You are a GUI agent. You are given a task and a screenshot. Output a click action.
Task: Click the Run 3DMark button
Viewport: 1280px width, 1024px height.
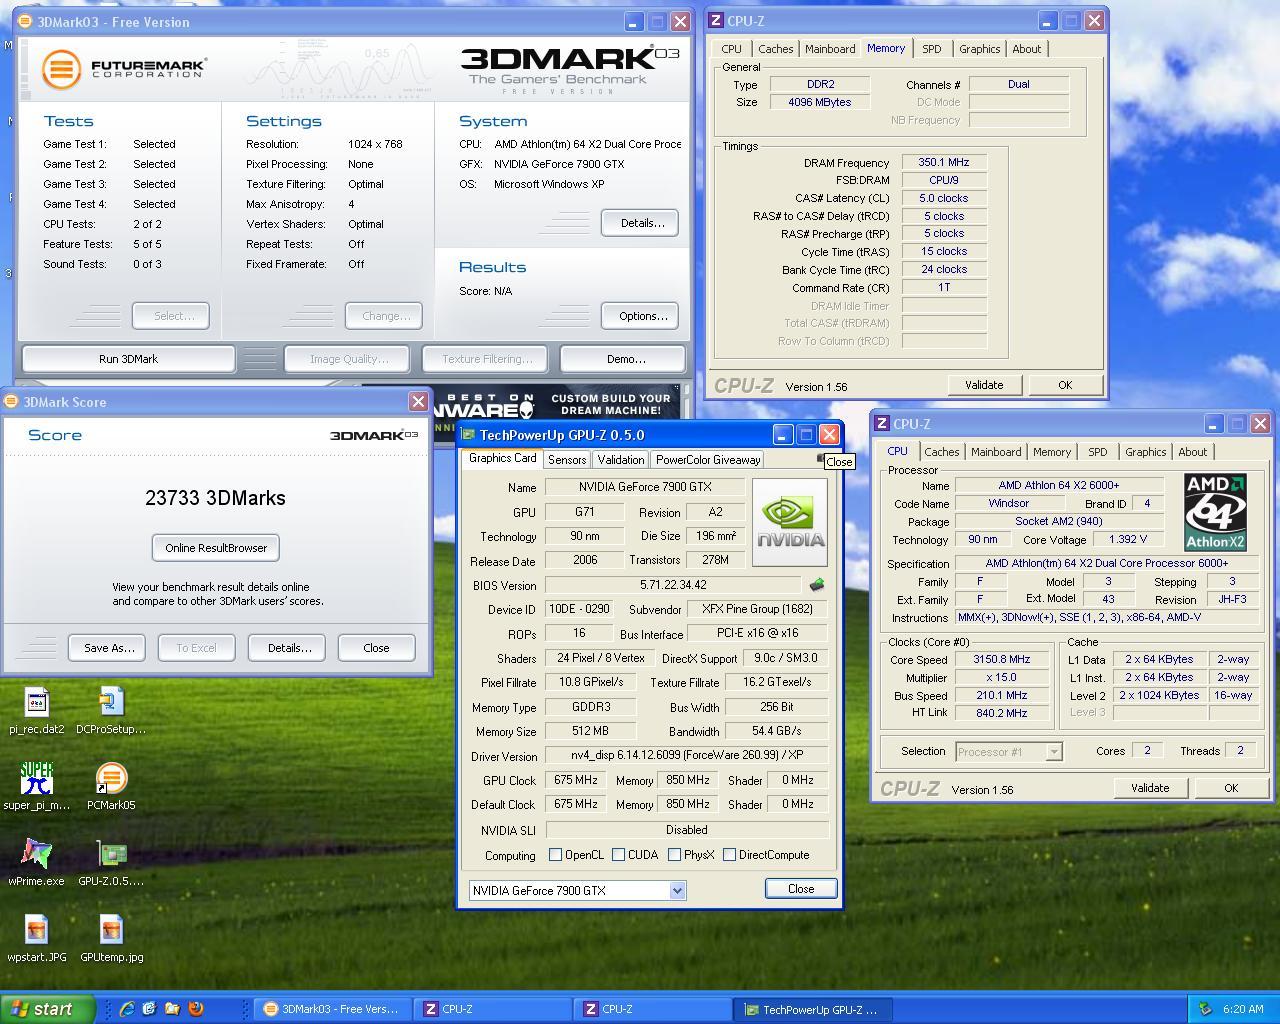(x=128, y=359)
